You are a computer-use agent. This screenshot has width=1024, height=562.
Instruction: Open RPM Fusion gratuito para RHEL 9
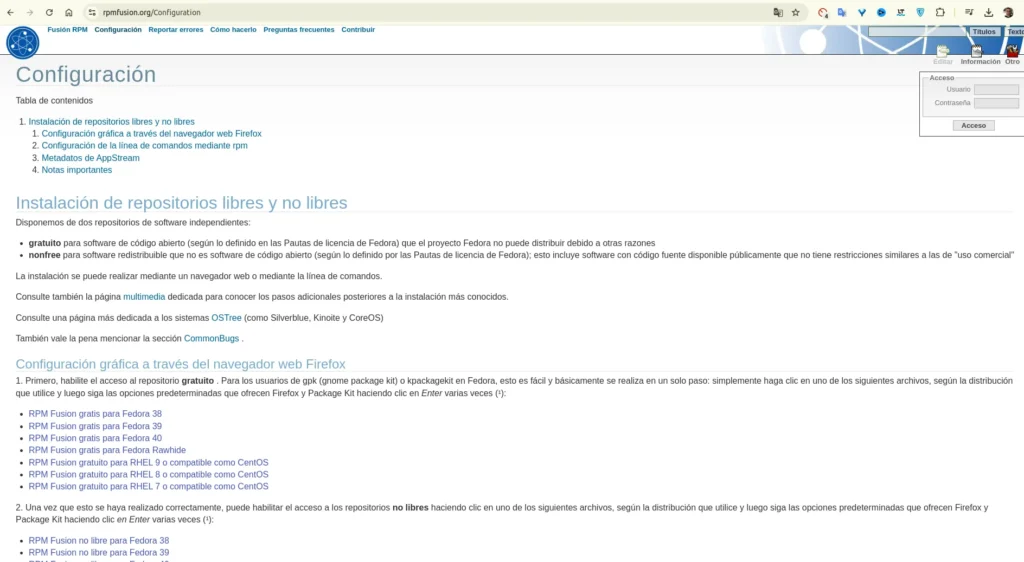pyautogui.click(x=148, y=462)
